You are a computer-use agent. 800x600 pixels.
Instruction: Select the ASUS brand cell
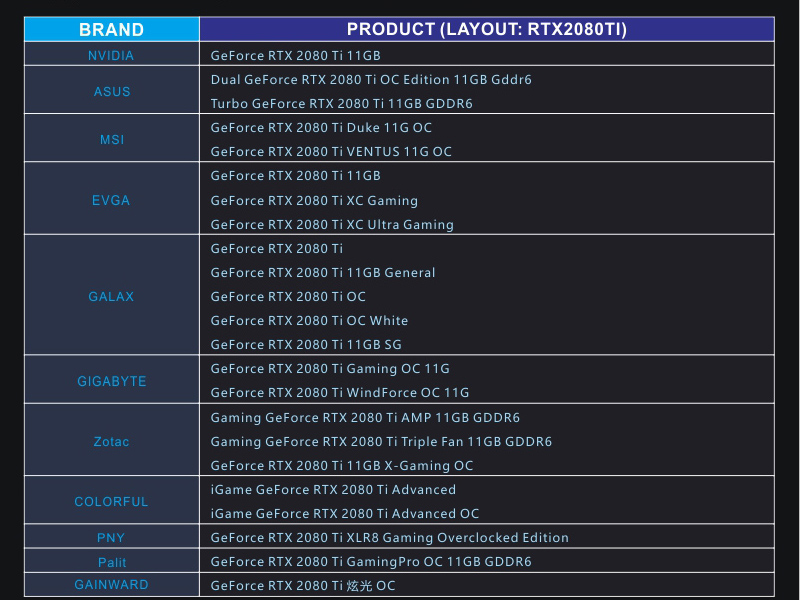coord(111,92)
